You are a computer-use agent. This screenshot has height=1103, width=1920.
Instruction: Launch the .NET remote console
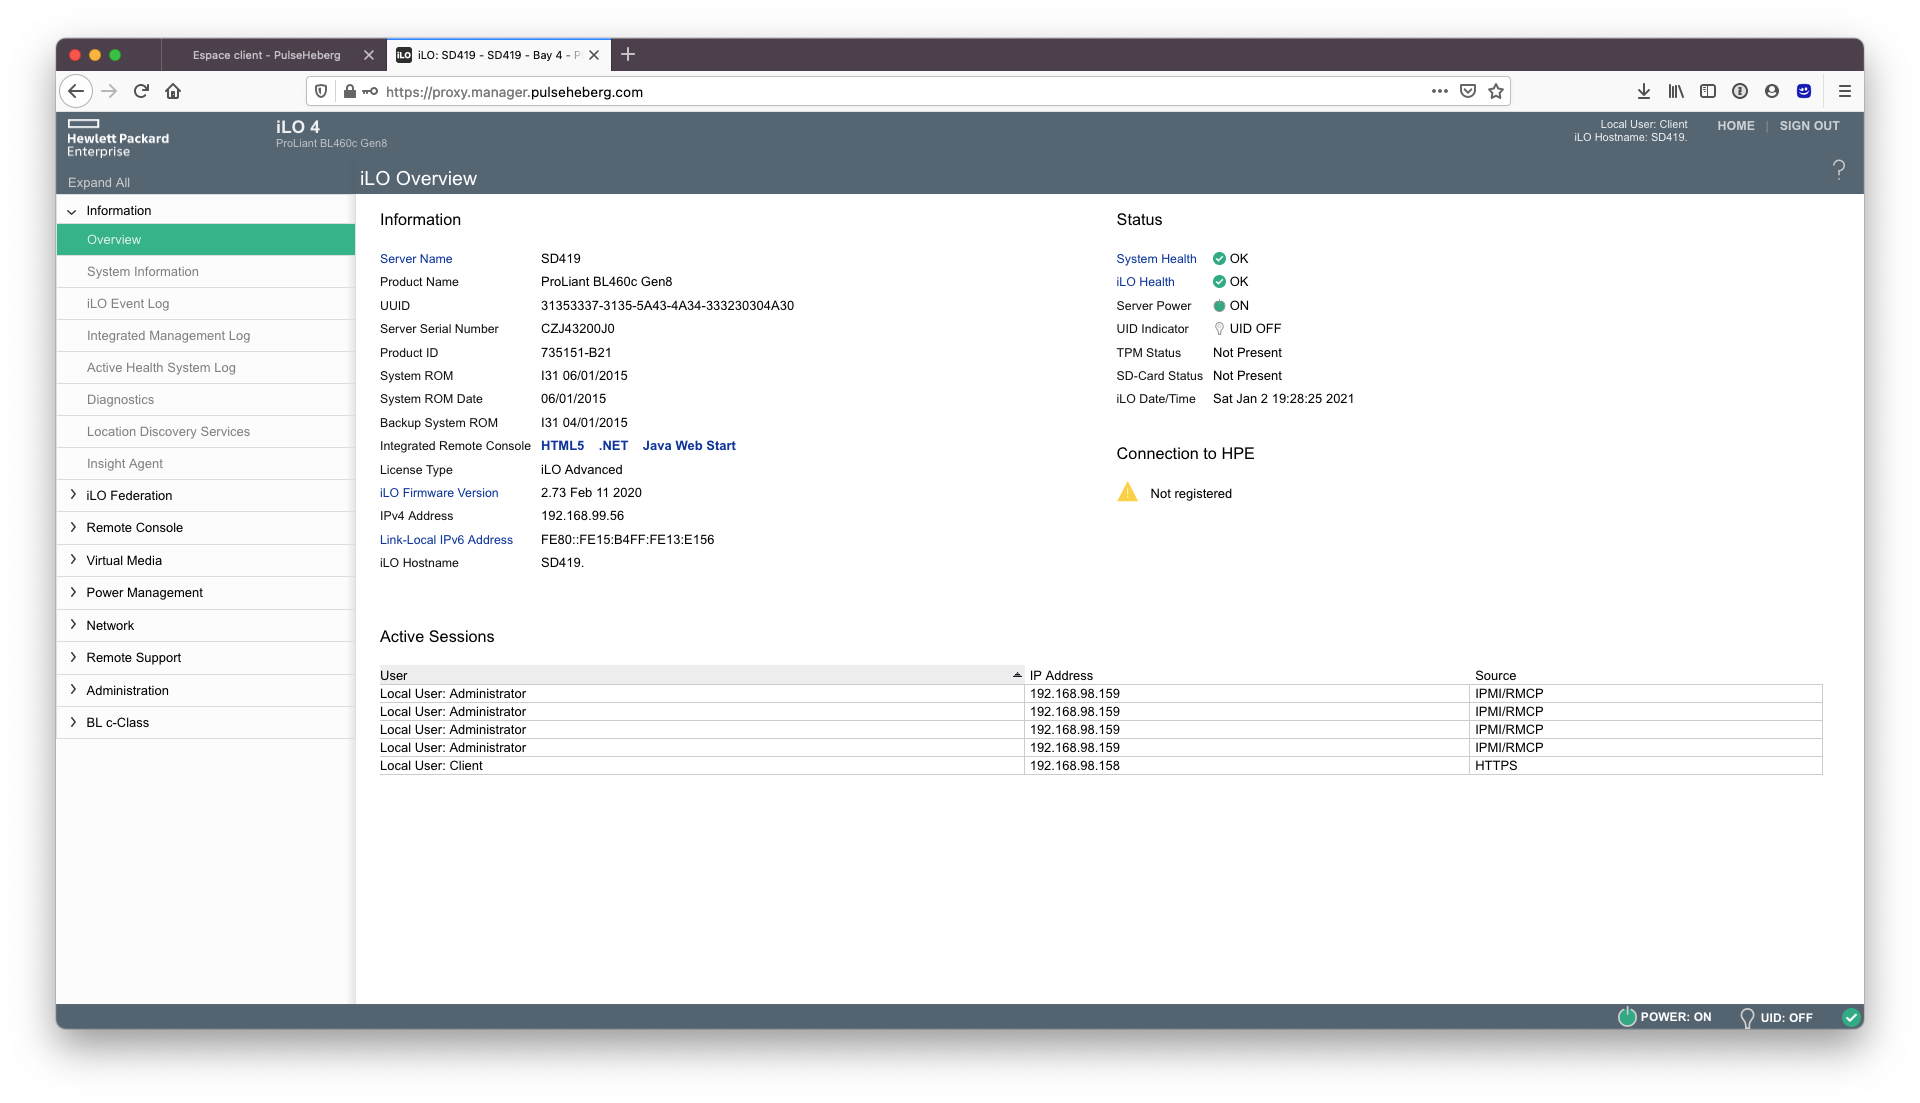(x=613, y=446)
